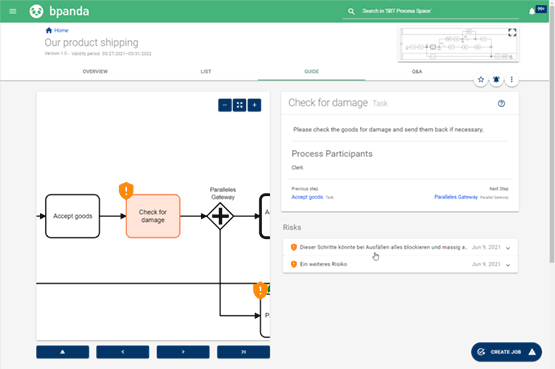Go to next step arrow button
Screen dimensions: 555x369
pyautogui.click(x=183, y=352)
